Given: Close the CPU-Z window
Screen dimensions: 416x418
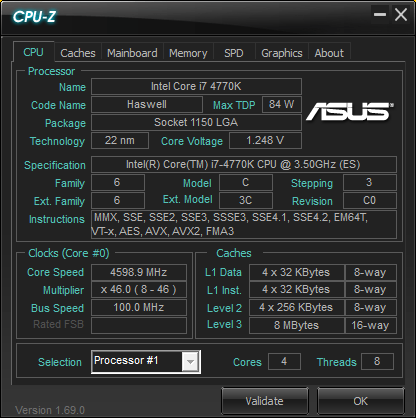Looking at the screenshot, I should 401,15.
